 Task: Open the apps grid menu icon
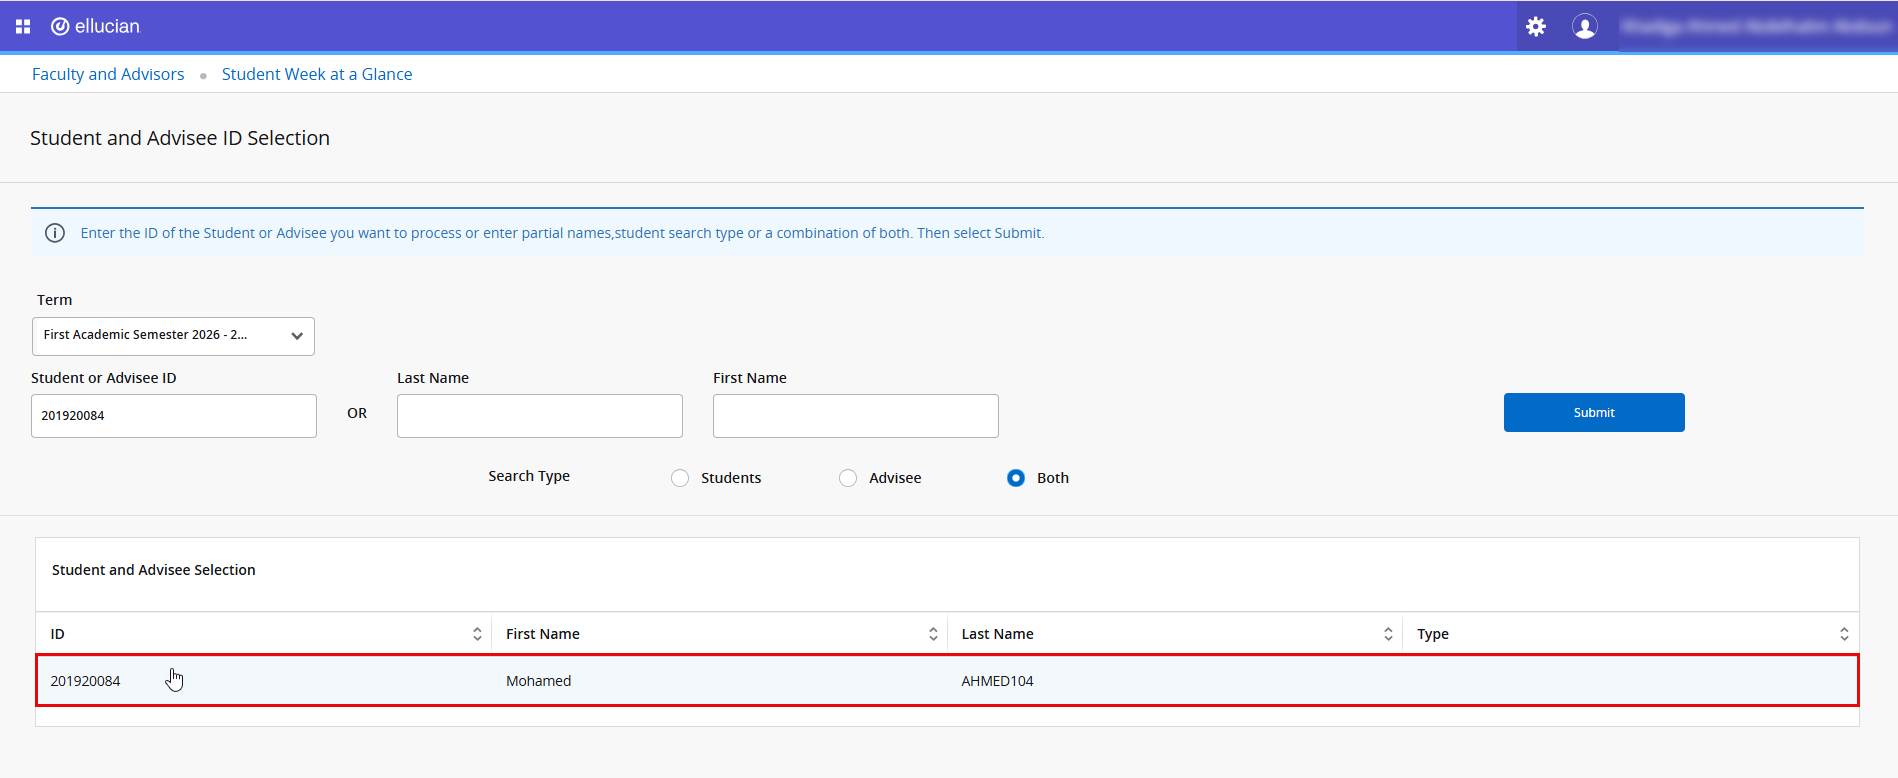coord(23,27)
